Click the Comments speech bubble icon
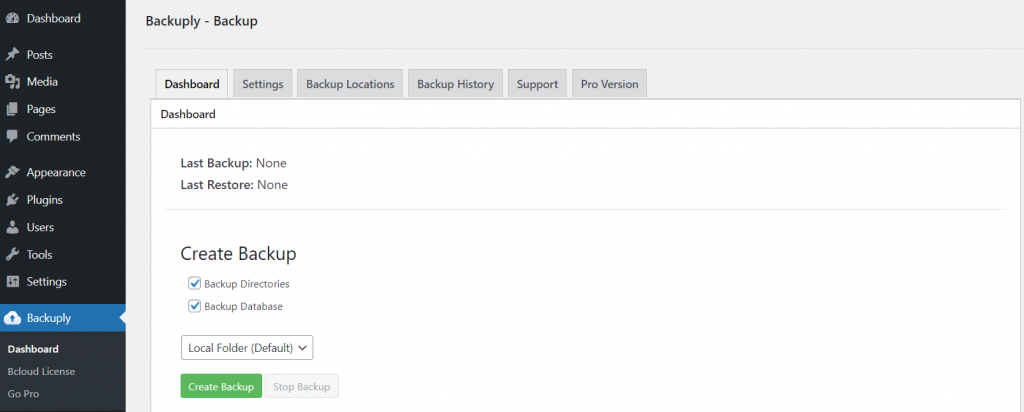The image size is (1024, 412). (12, 137)
